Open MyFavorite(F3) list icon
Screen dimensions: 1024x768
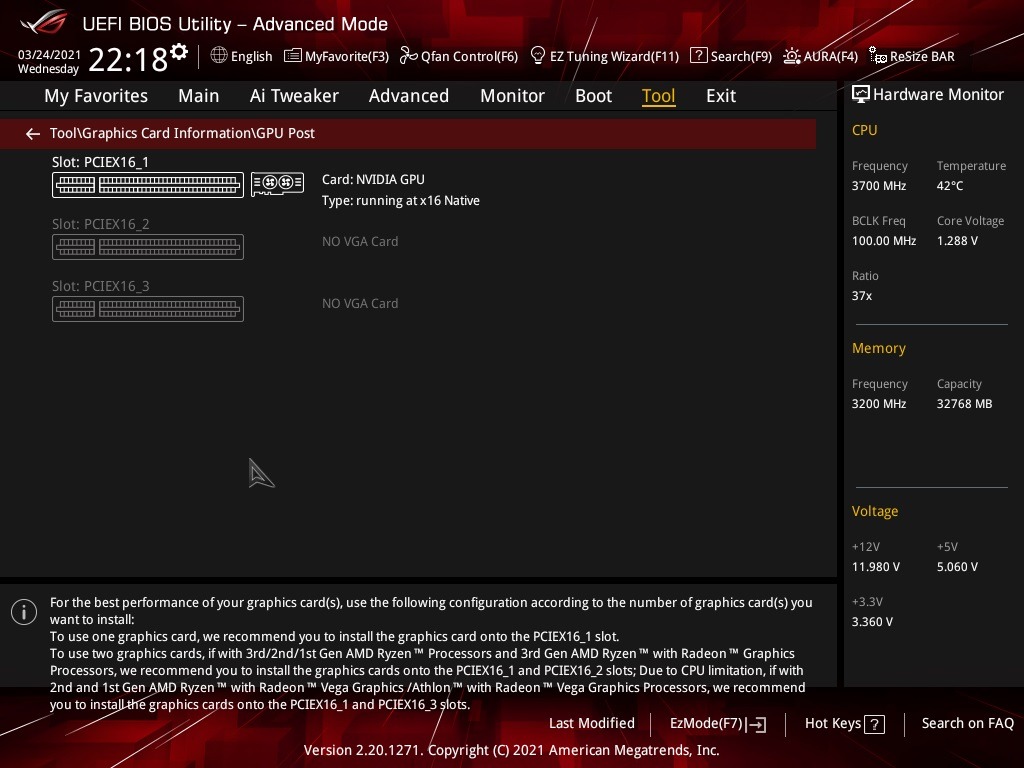[293, 56]
